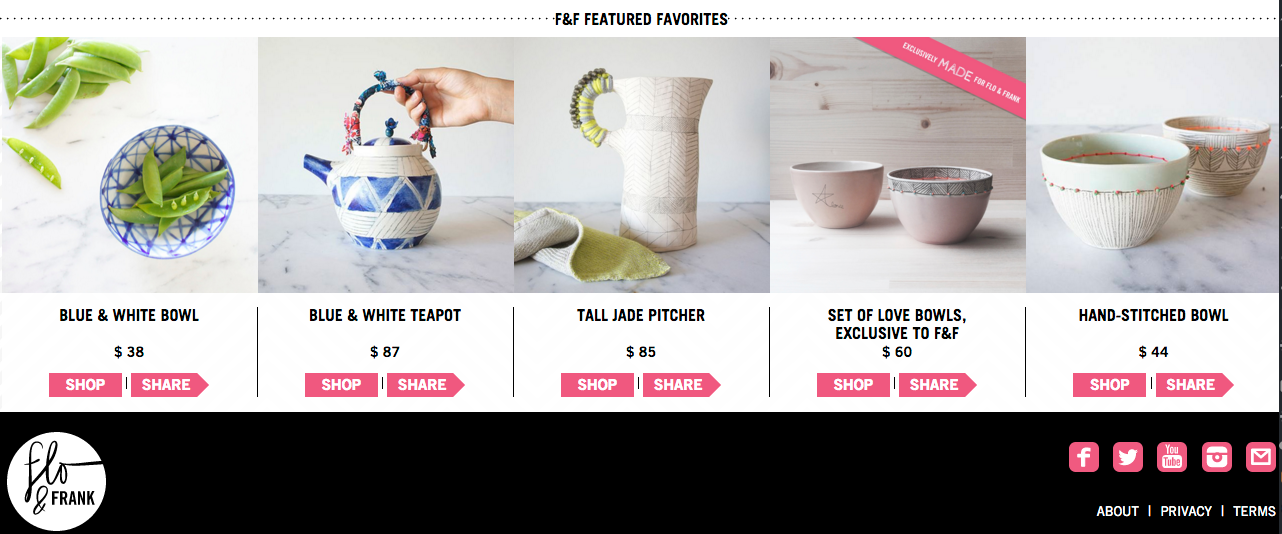Click the email envelope icon
Image resolution: width=1282 pixels, height=534 pixels.
point(1261,457)
